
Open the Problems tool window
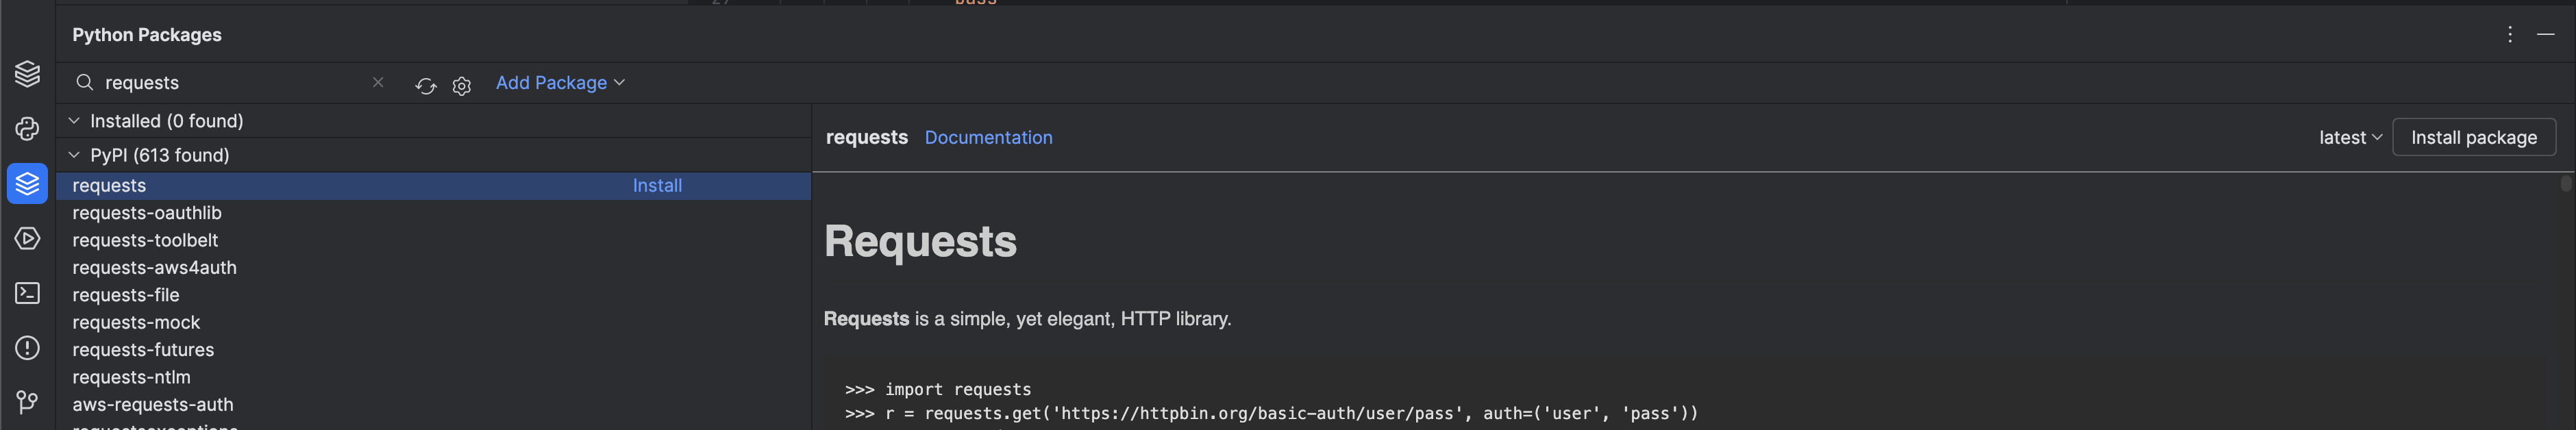[x=27, y=348]
